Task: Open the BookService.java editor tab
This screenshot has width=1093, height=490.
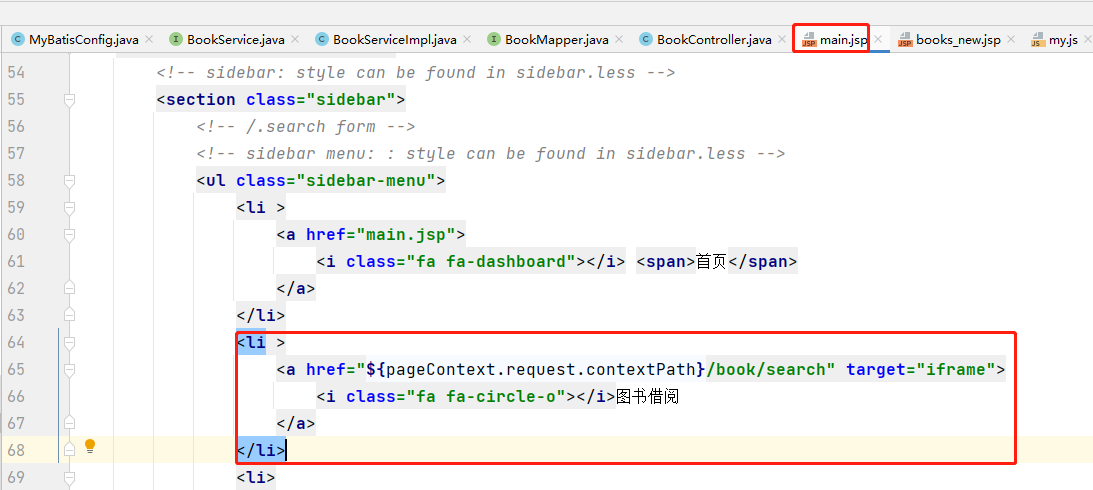Action: click(x=236, y=40)
